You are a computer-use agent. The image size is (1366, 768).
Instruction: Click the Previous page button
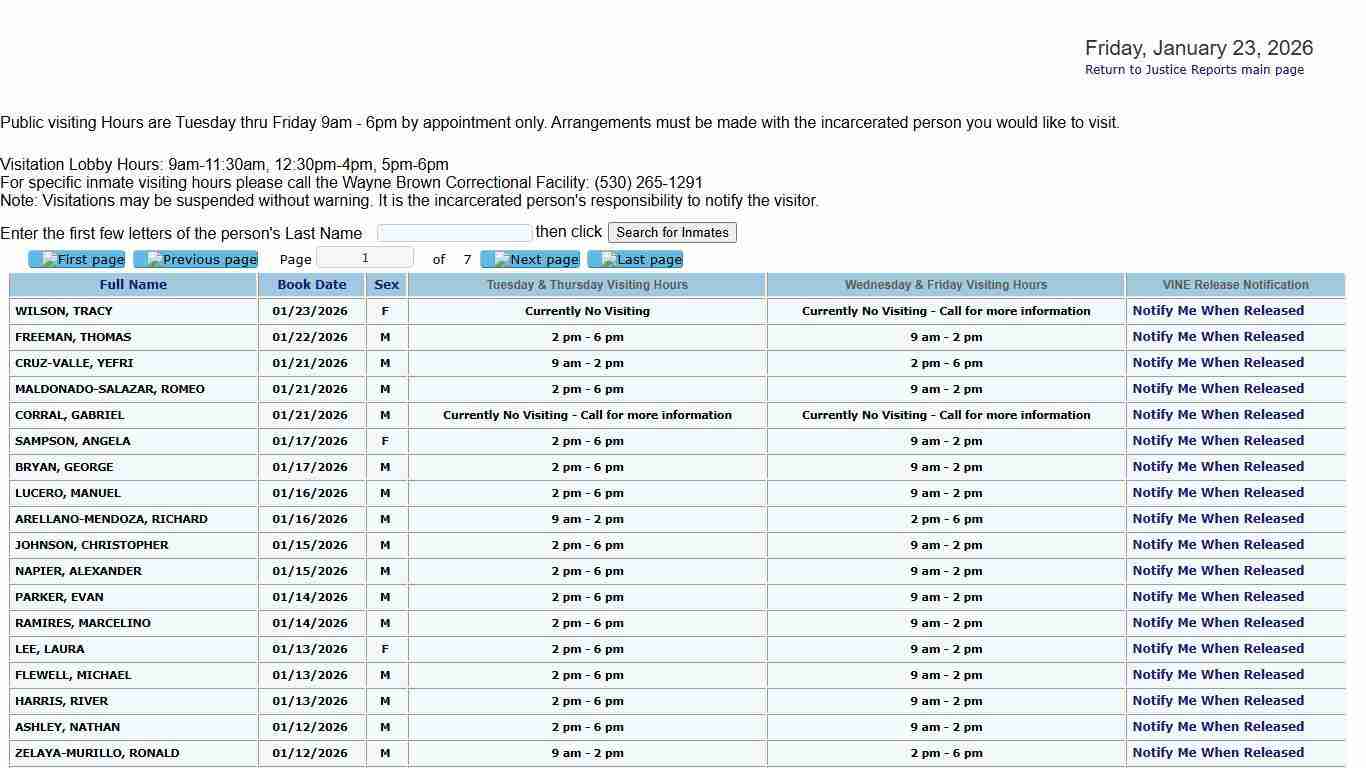(x=196, y=260)
